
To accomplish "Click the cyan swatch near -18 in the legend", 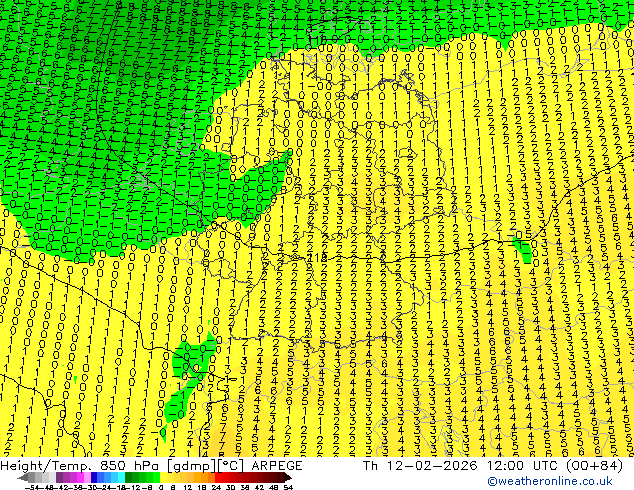I will coord(122,478).
